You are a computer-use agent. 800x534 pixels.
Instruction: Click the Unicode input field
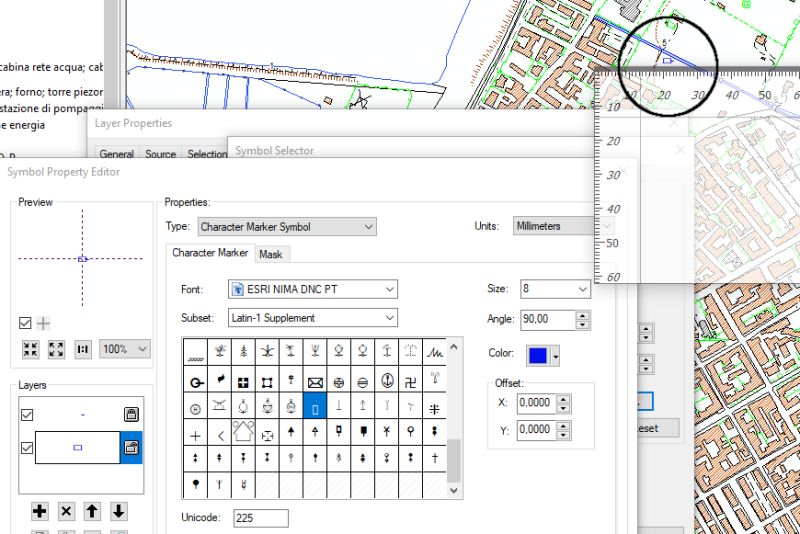(261, 518)
